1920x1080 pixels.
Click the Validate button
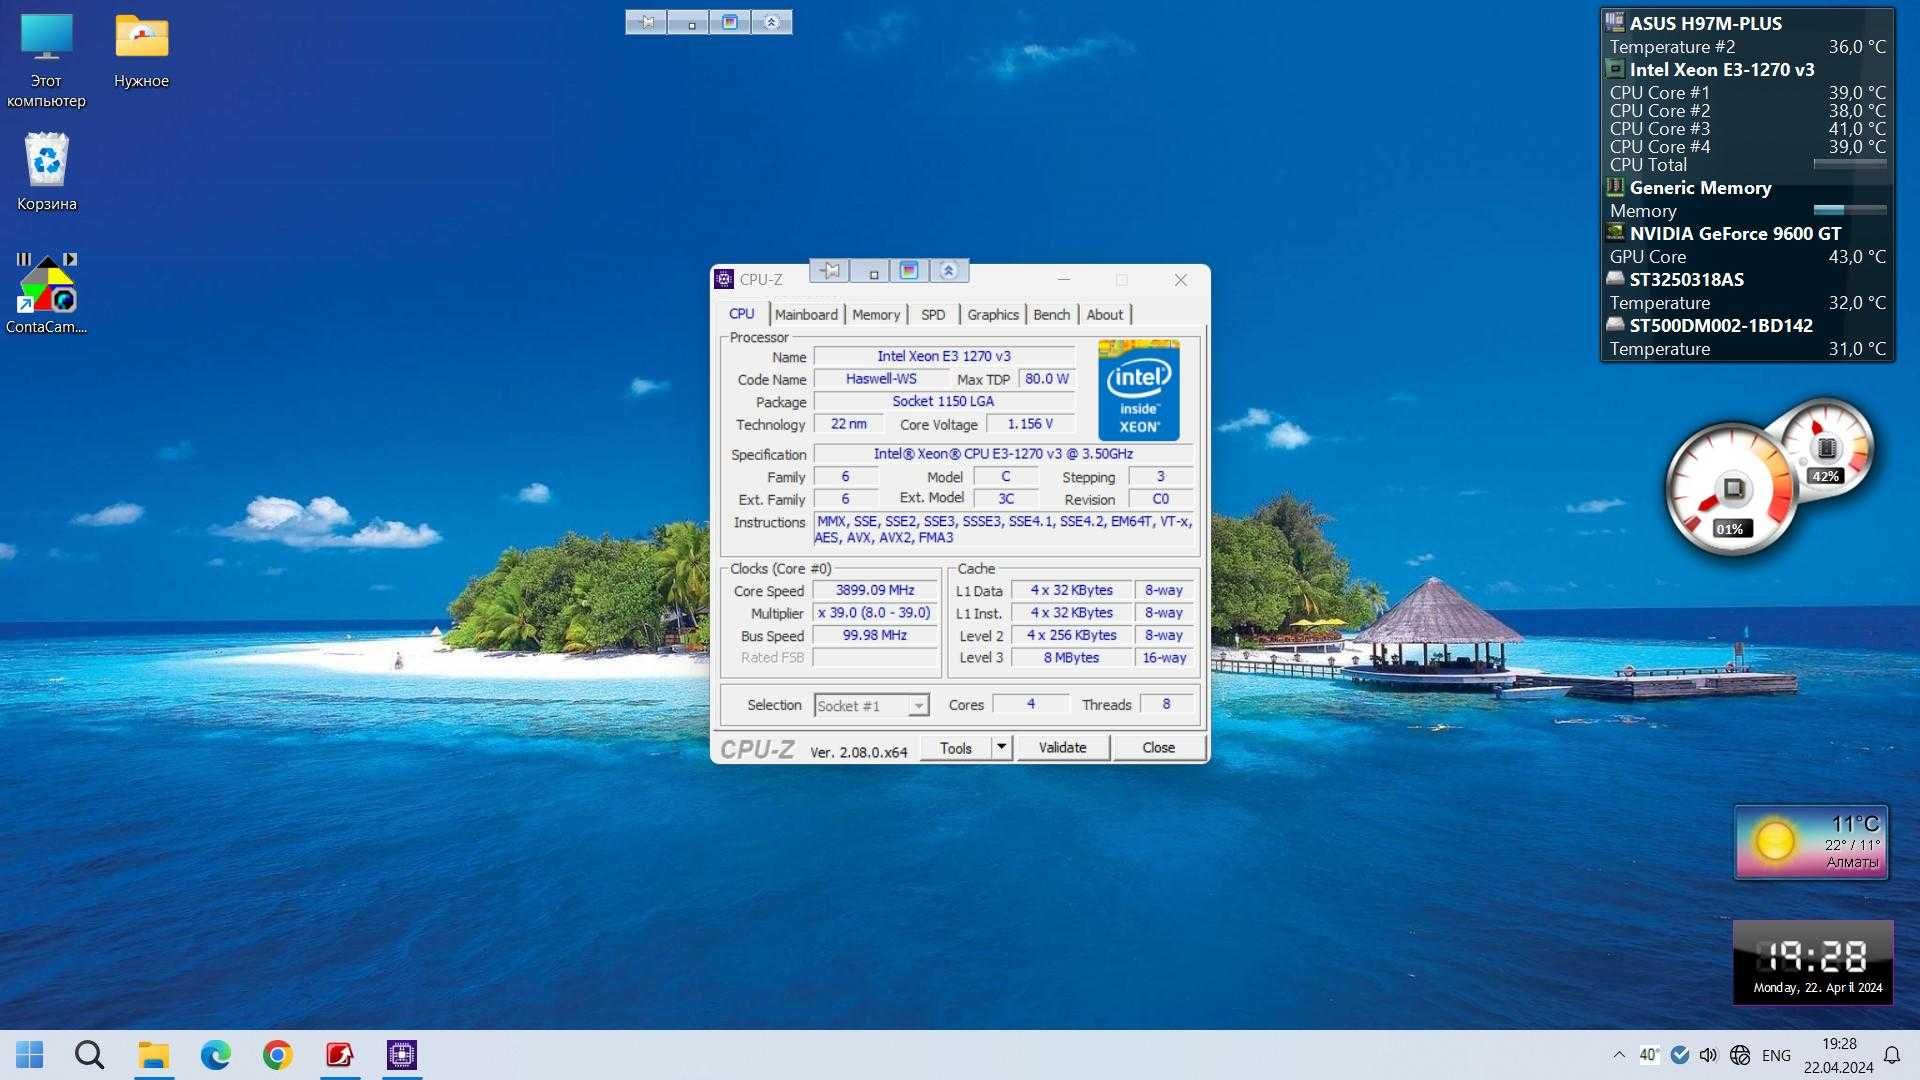[1063, 748]
